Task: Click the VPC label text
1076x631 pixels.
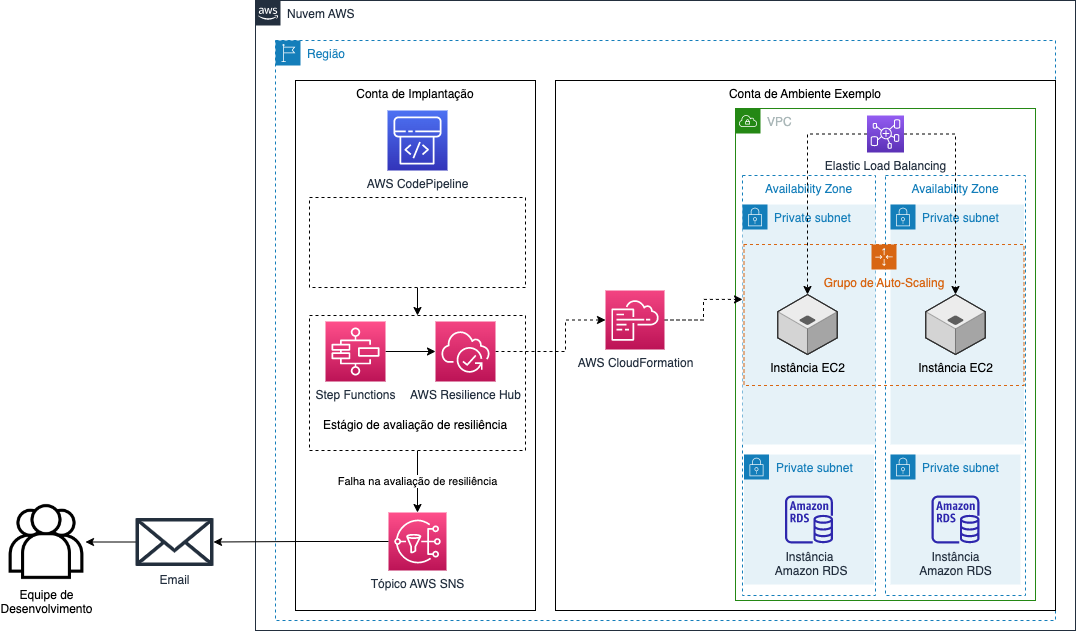Action: point(779,122)
